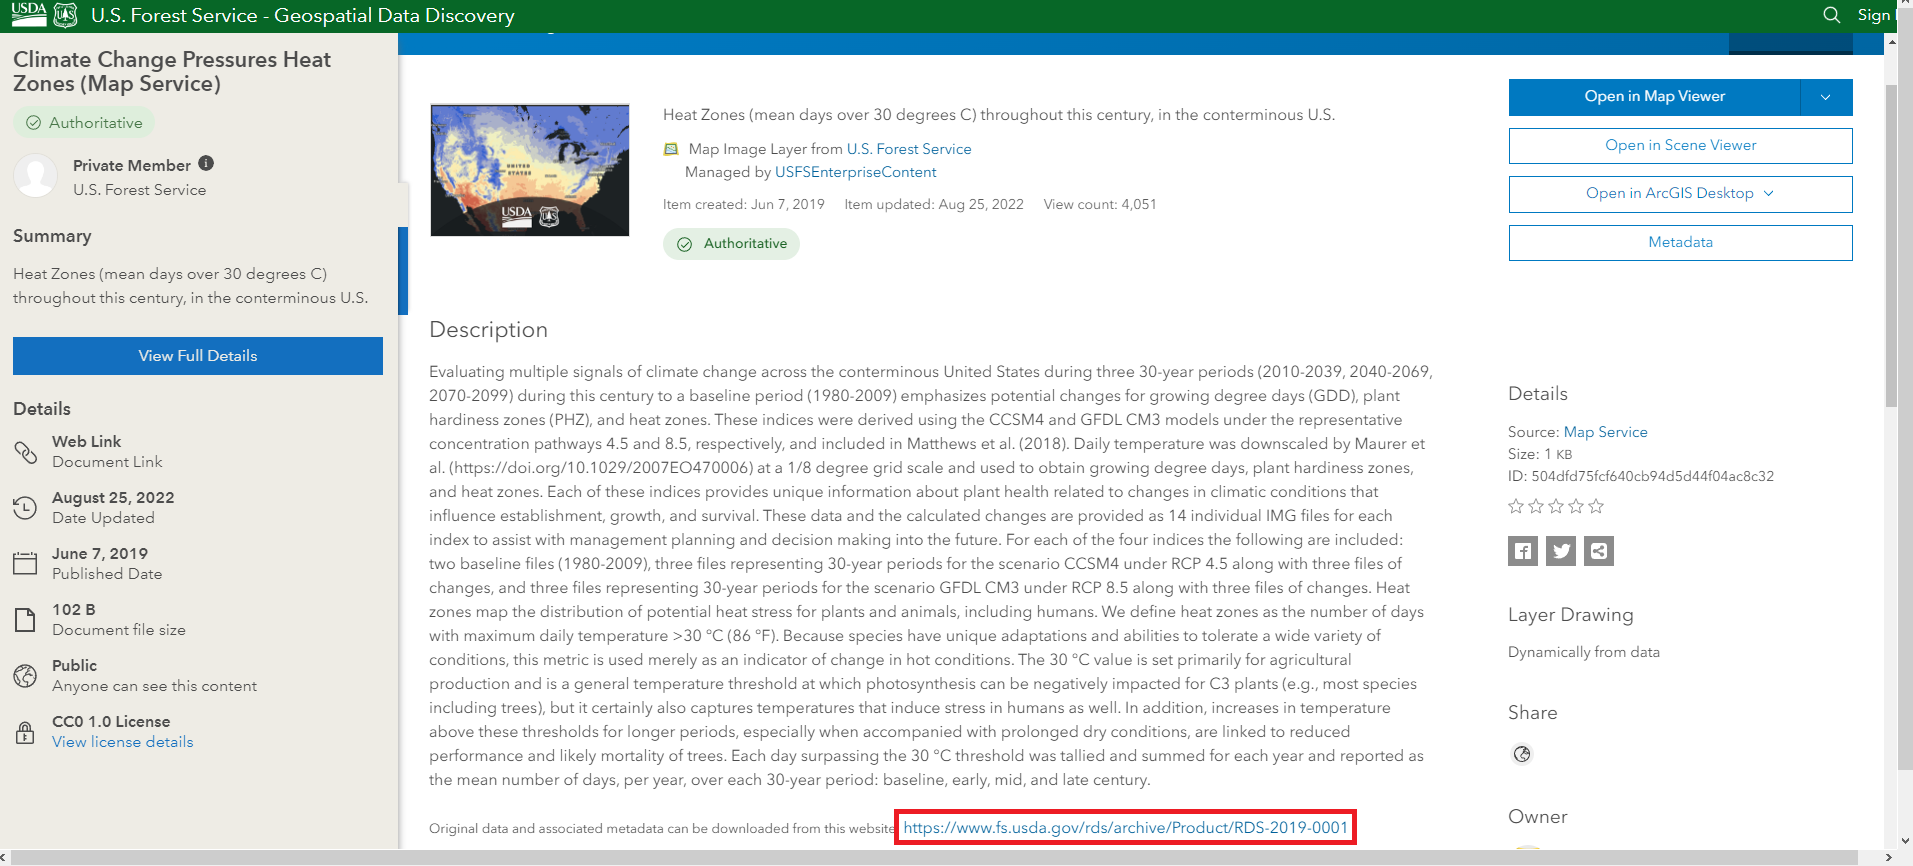Click the Dynamically from data text
This screenshot has width=1913, height=866.
pyautogui.click(x=1584, y=652)
